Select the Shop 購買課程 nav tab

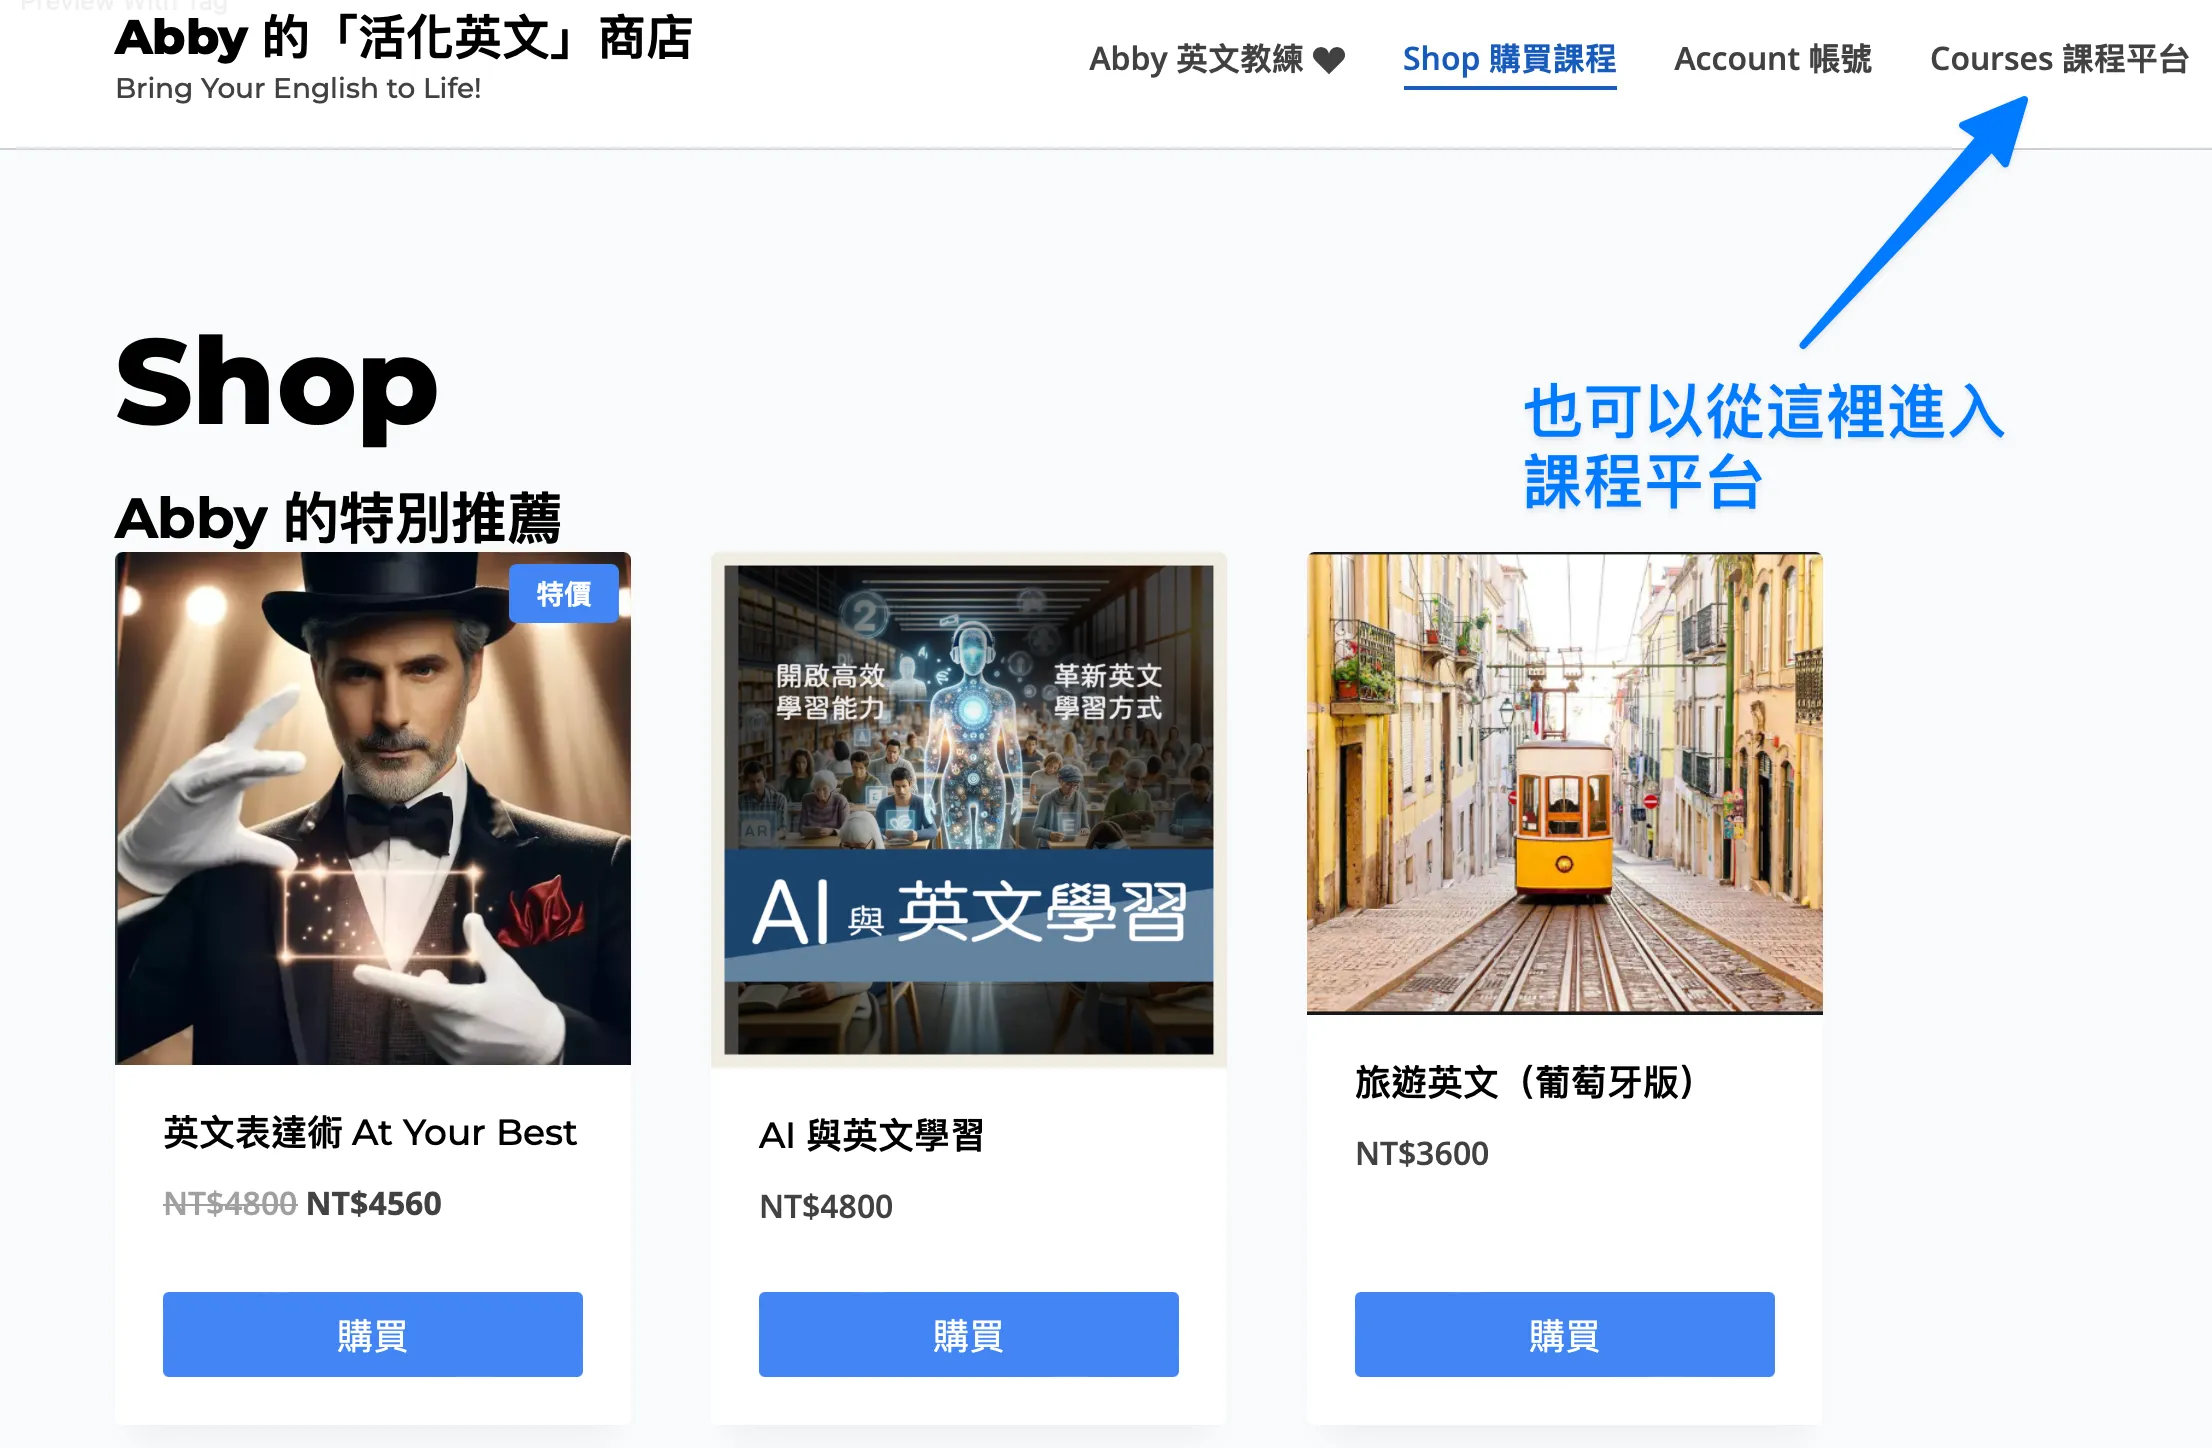pyautogui.click(x=1509, y=59)
